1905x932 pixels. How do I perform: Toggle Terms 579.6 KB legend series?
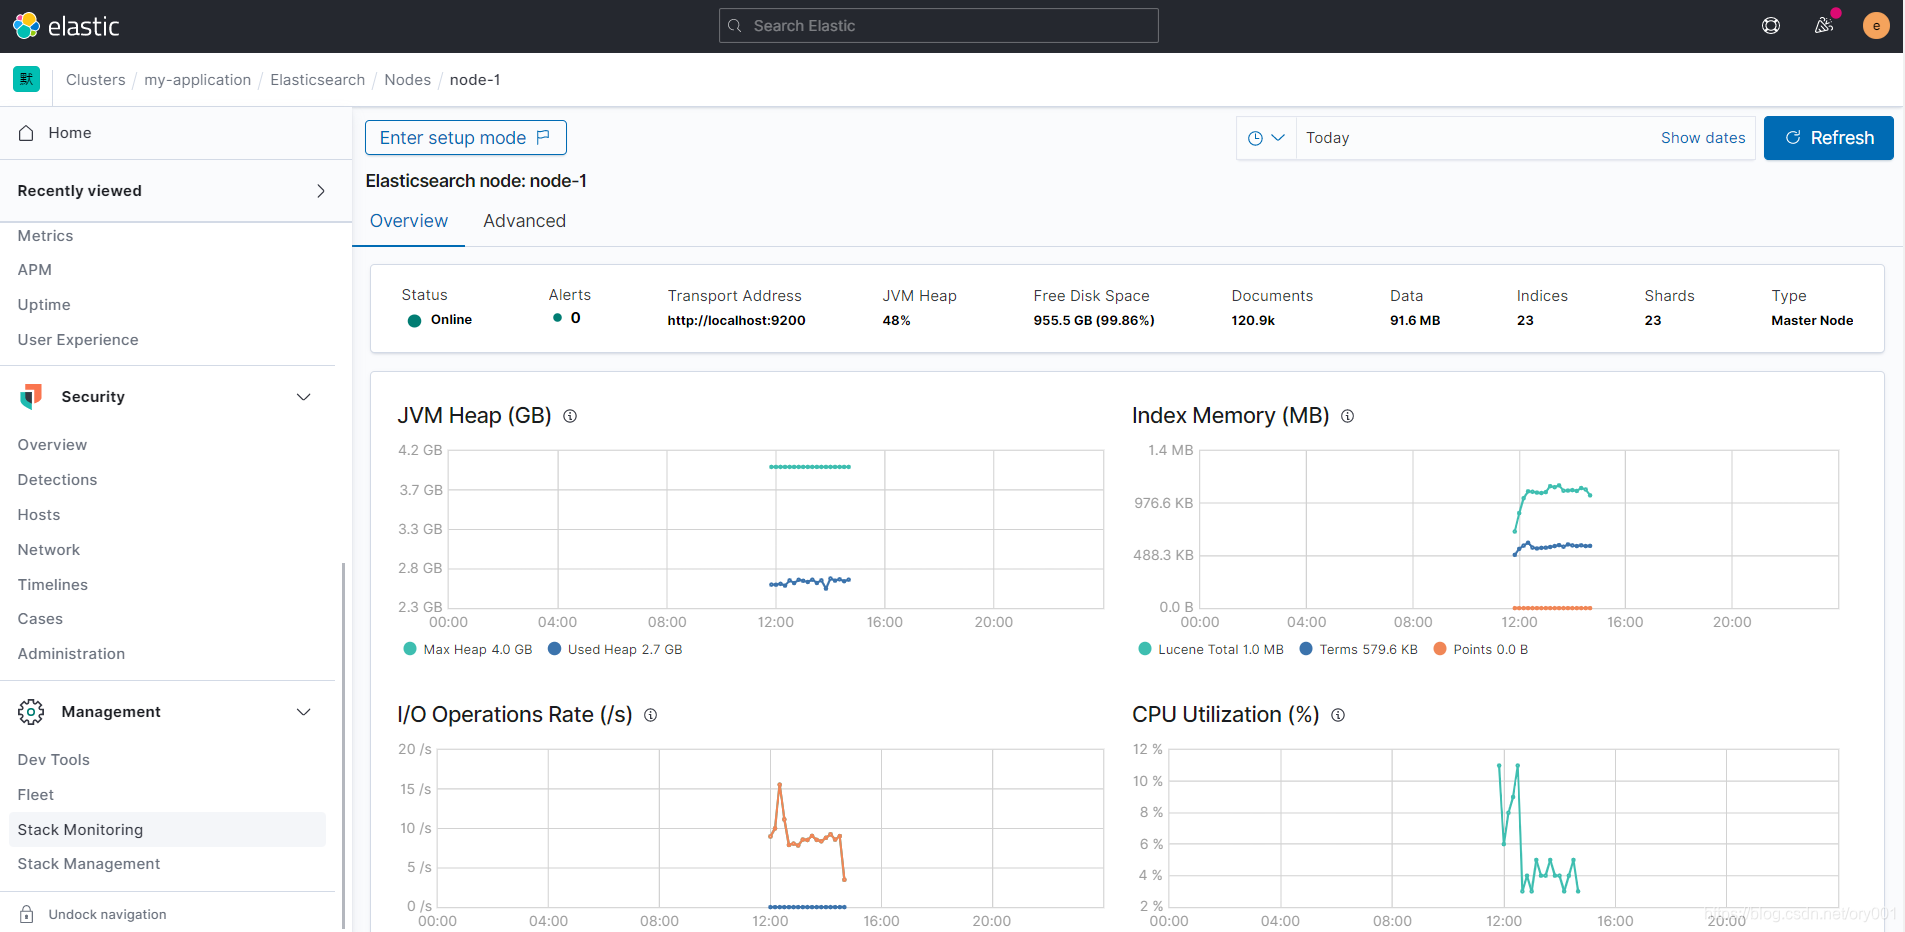pyautogui.click(x=1358, y=649)
